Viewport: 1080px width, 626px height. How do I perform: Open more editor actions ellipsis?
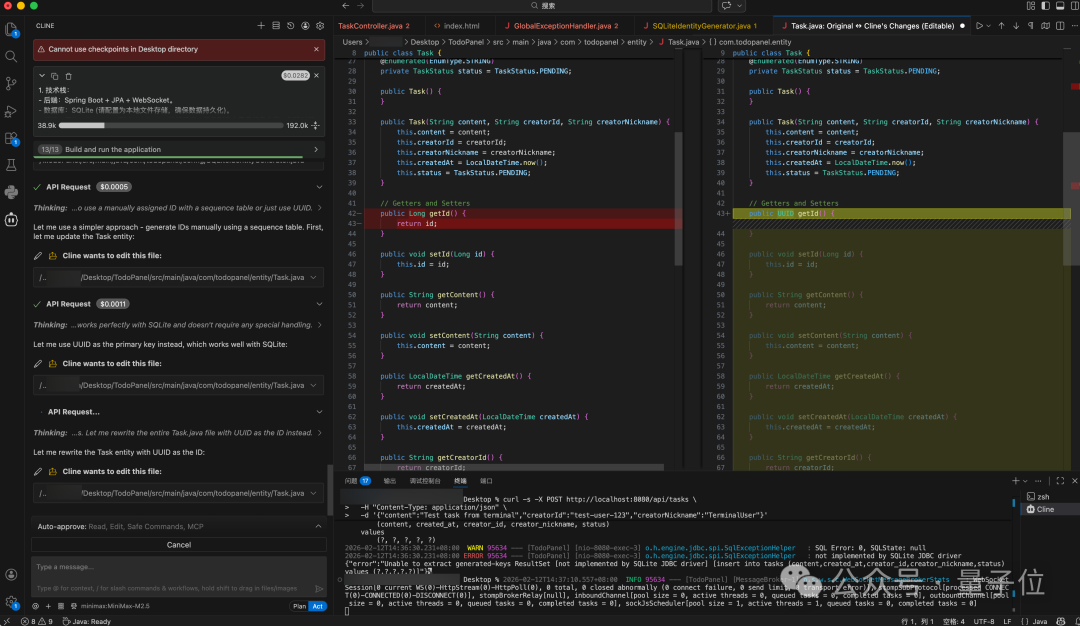[x=1074, y=25]
